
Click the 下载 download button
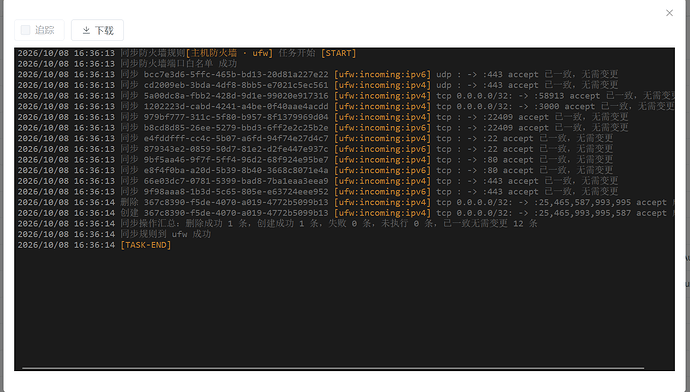click(x=97, y=30)
